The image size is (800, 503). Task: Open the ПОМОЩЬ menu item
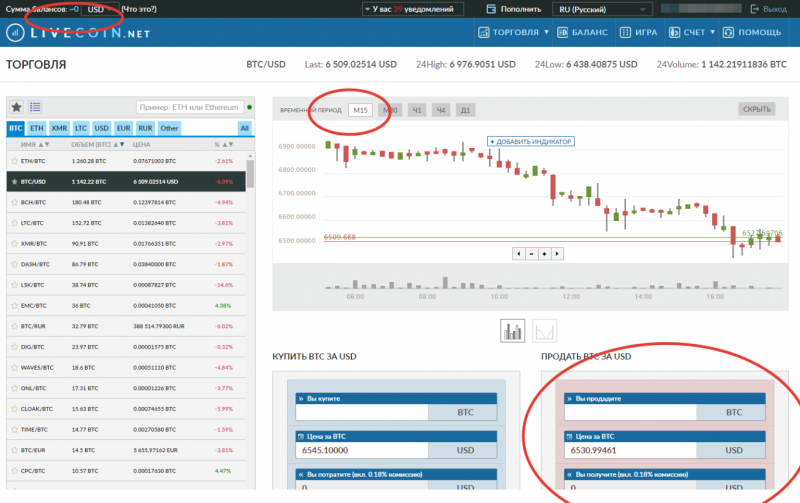752,32
